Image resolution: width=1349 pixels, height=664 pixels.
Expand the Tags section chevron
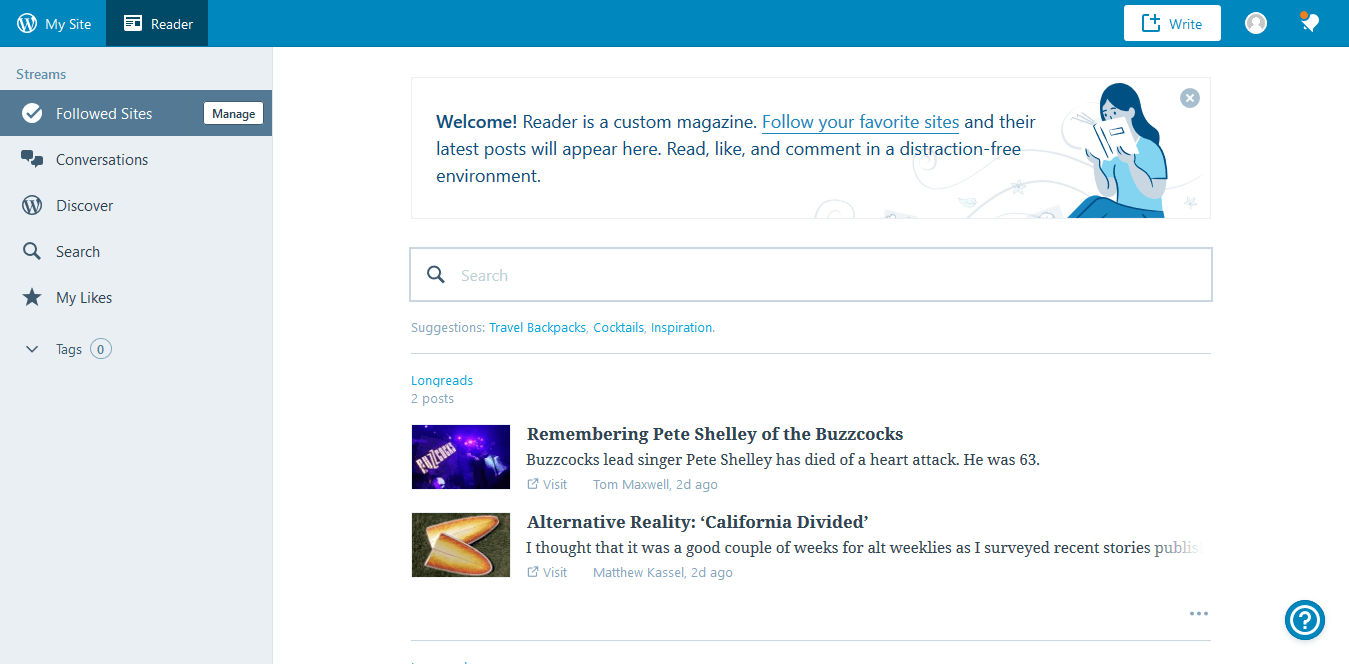coord(32,349)
